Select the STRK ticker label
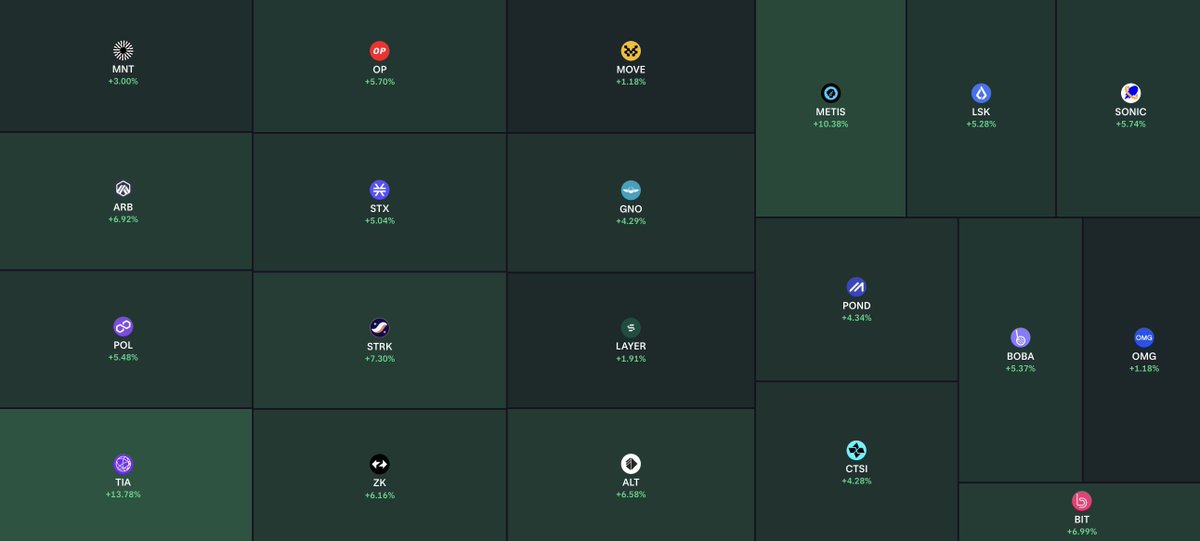Viewport: 1200px width, 541px height. point(379,346)
